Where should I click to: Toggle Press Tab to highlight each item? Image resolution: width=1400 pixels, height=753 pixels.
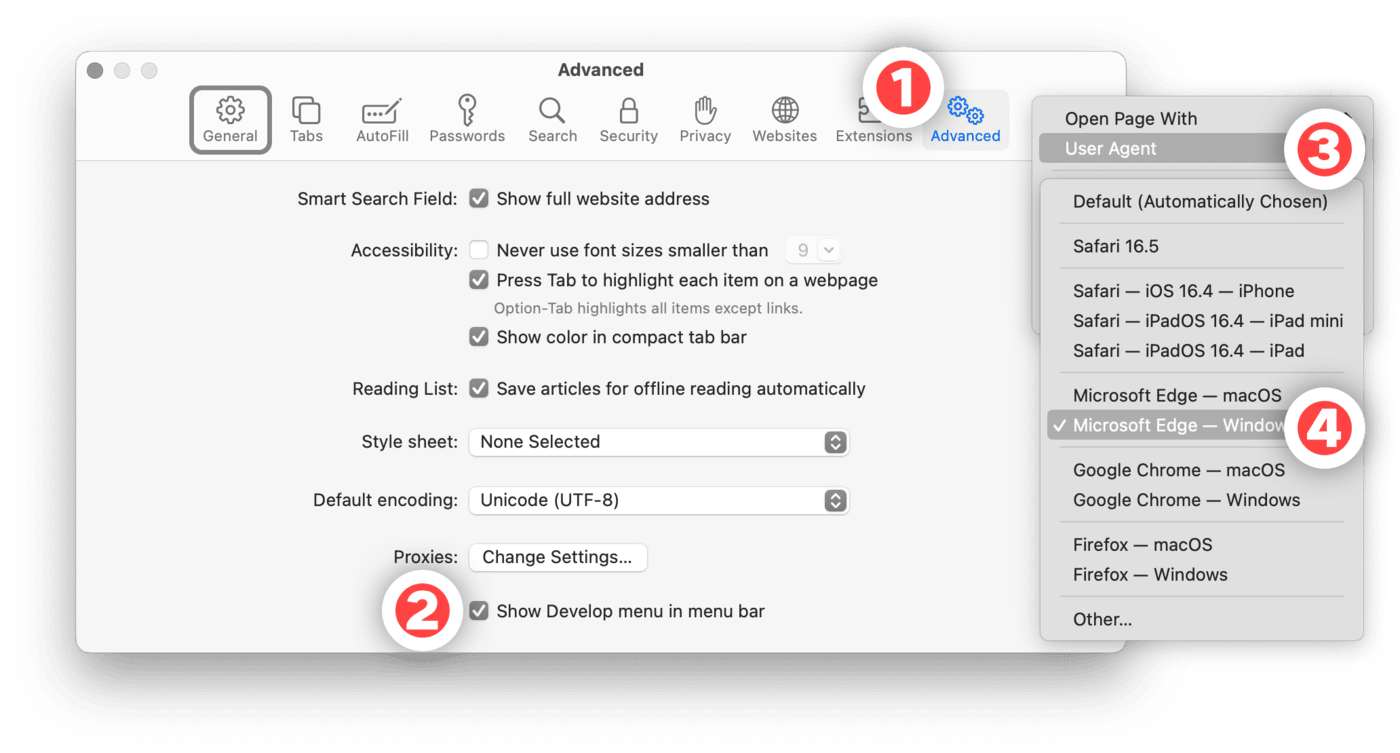tap(479, 280)
